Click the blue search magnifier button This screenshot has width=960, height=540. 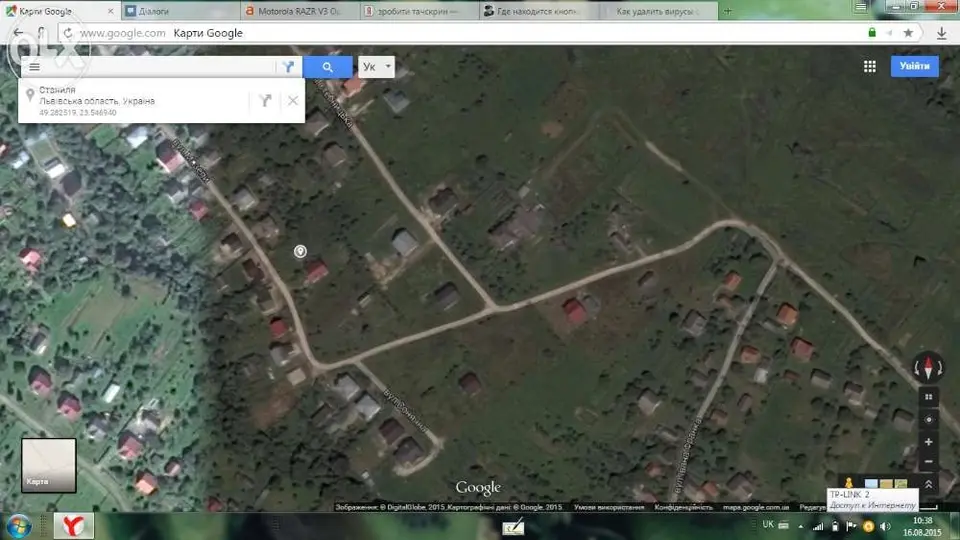(328, 67)
